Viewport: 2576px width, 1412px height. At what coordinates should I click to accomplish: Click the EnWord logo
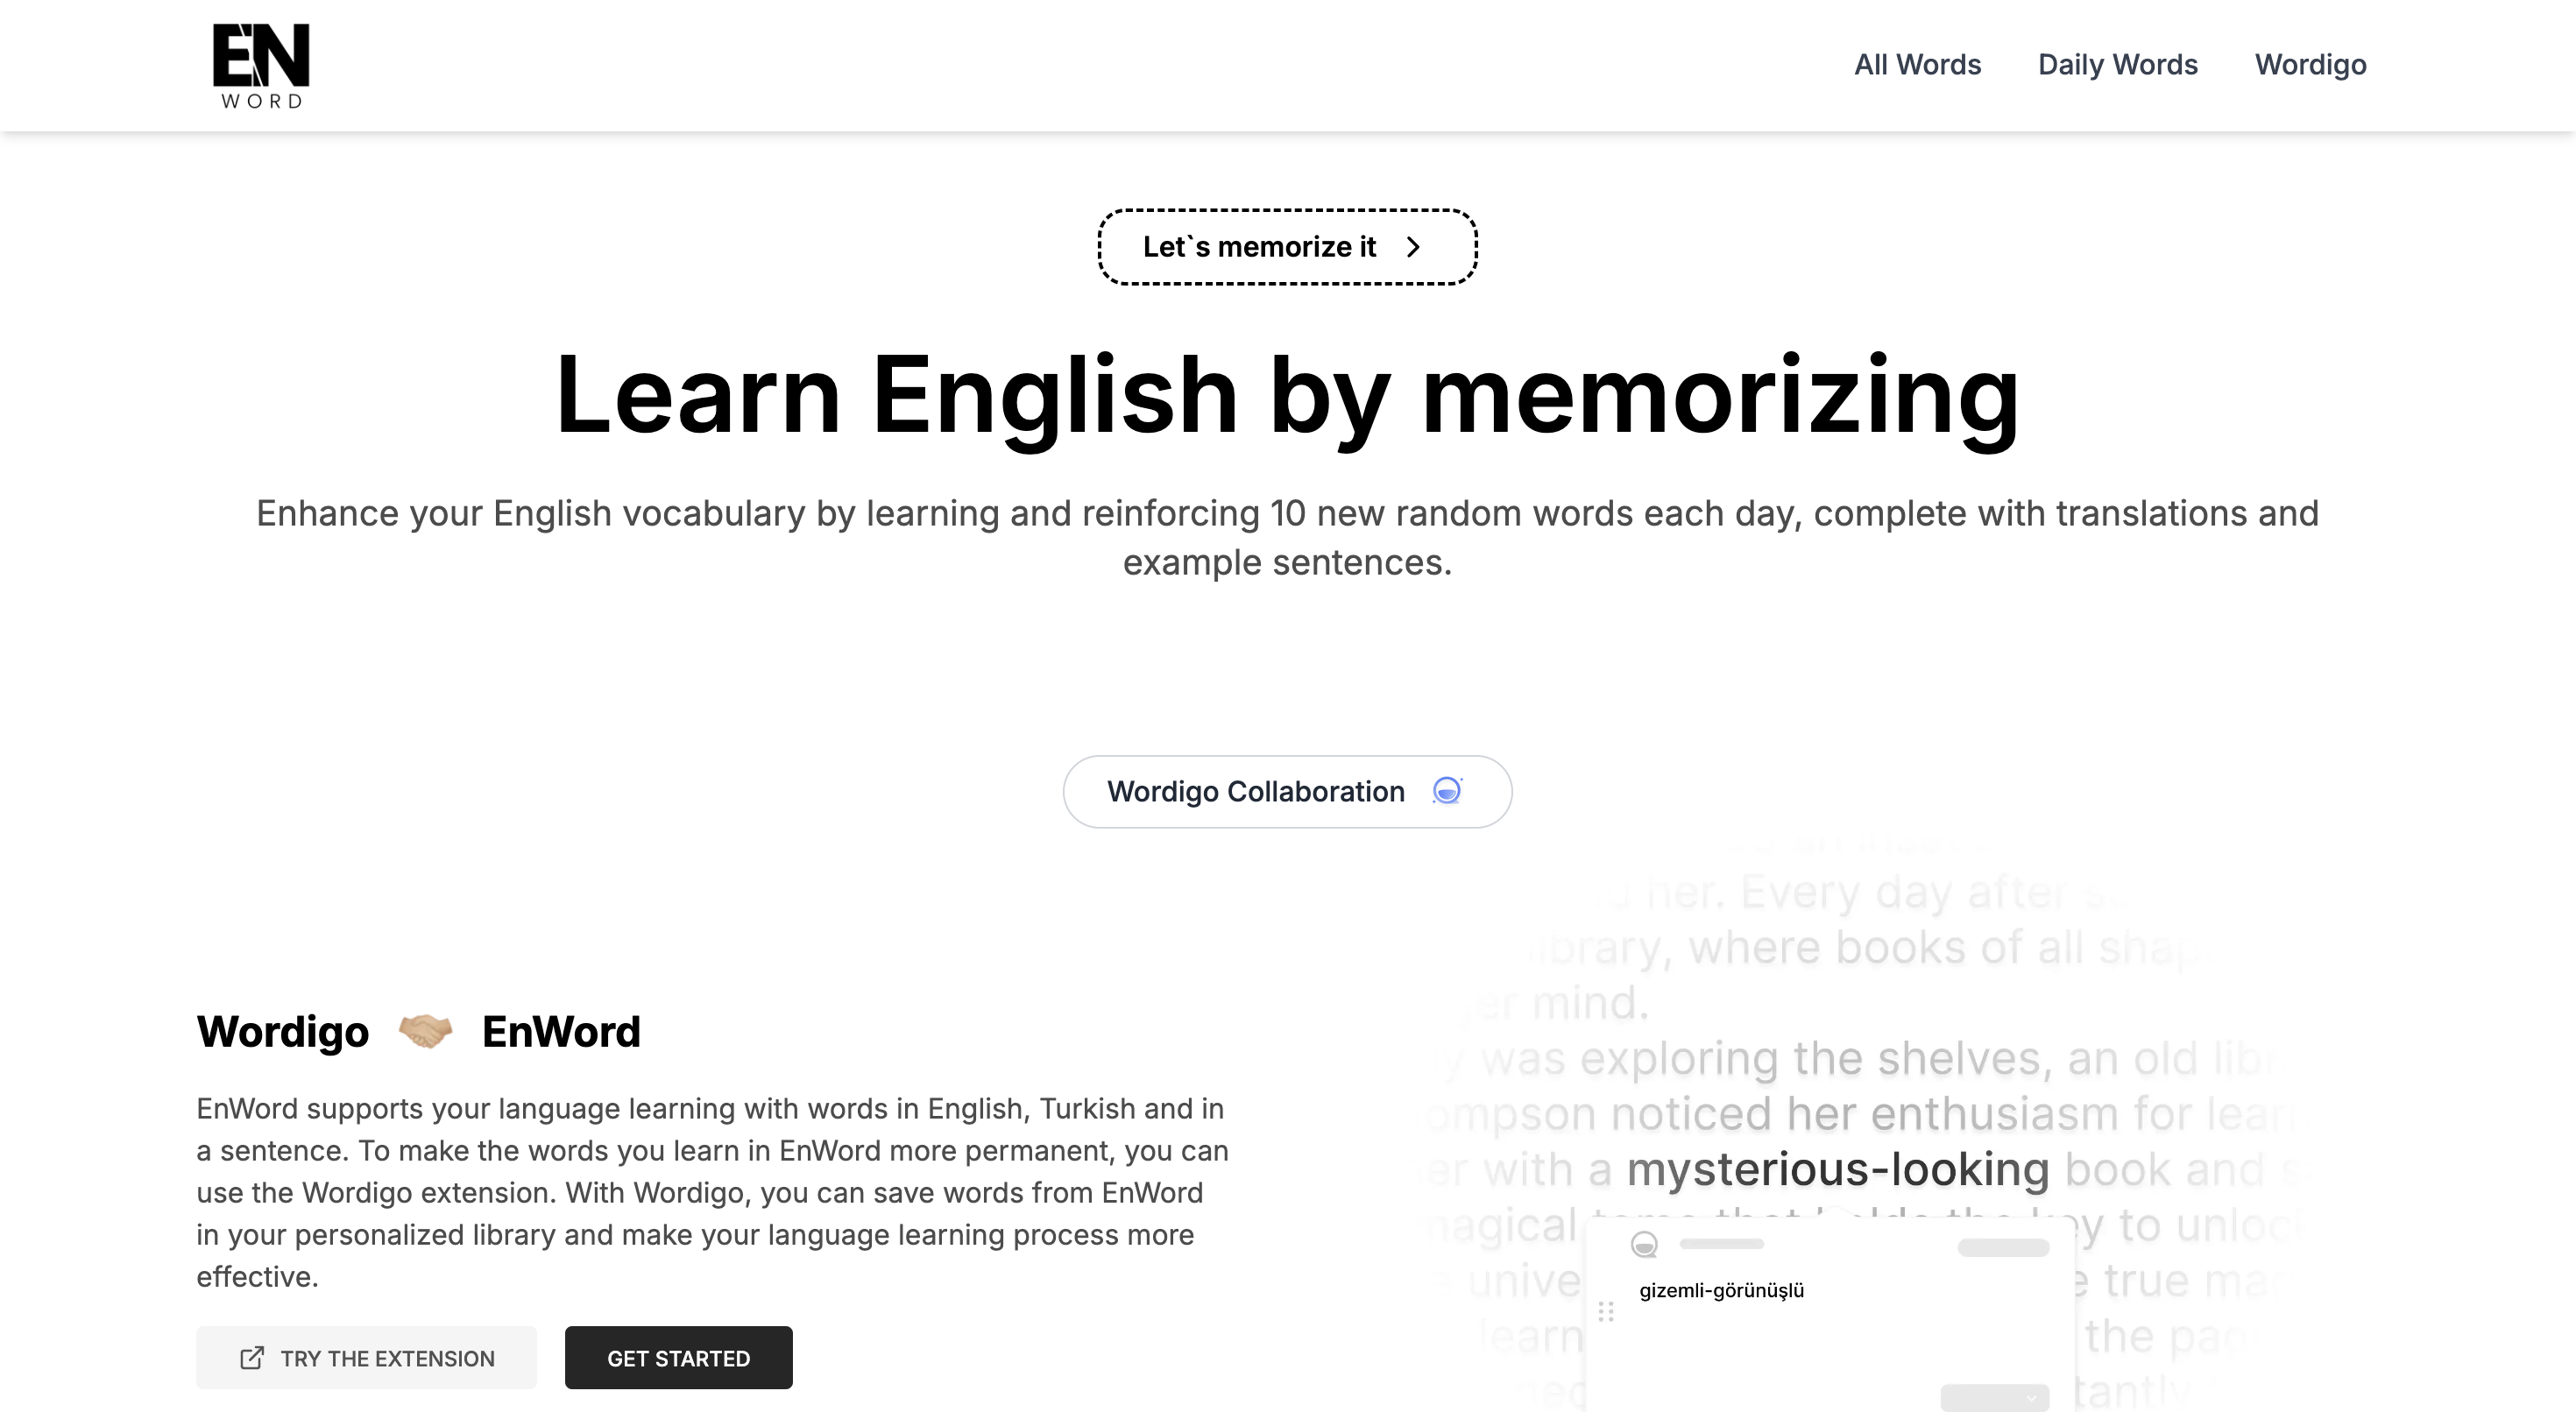click(261, 65)
